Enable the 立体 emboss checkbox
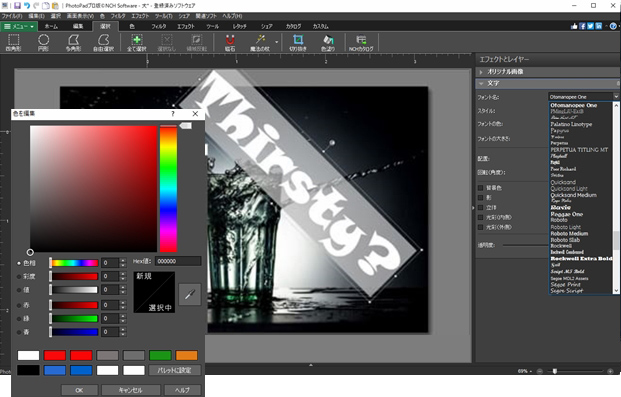Image resolution: width=621 pixels, height=397 pixels. click(x=480, y=208)
